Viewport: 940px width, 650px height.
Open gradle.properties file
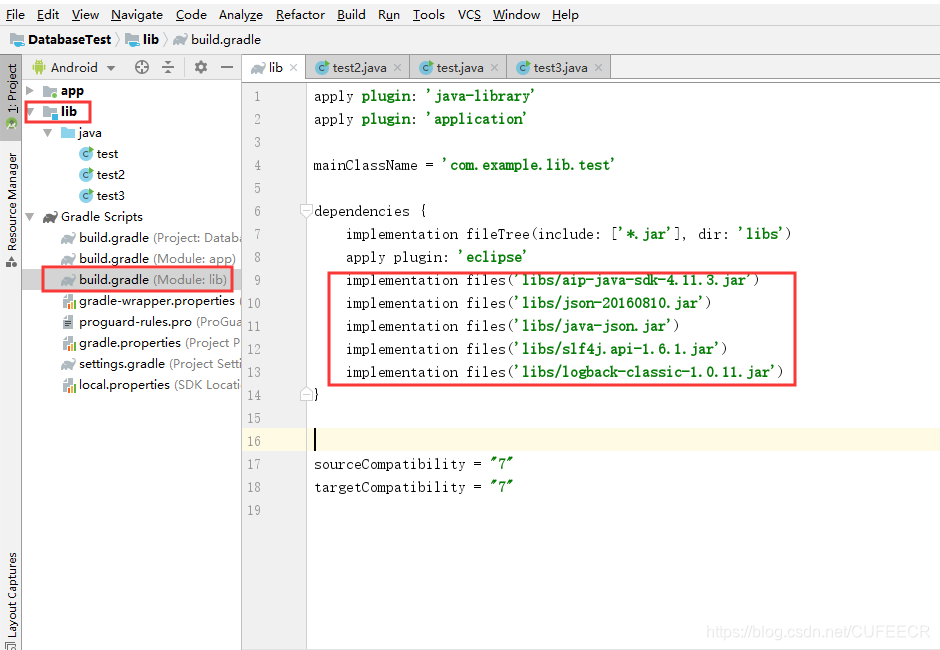pyautogui.click(x=150, y=342)
